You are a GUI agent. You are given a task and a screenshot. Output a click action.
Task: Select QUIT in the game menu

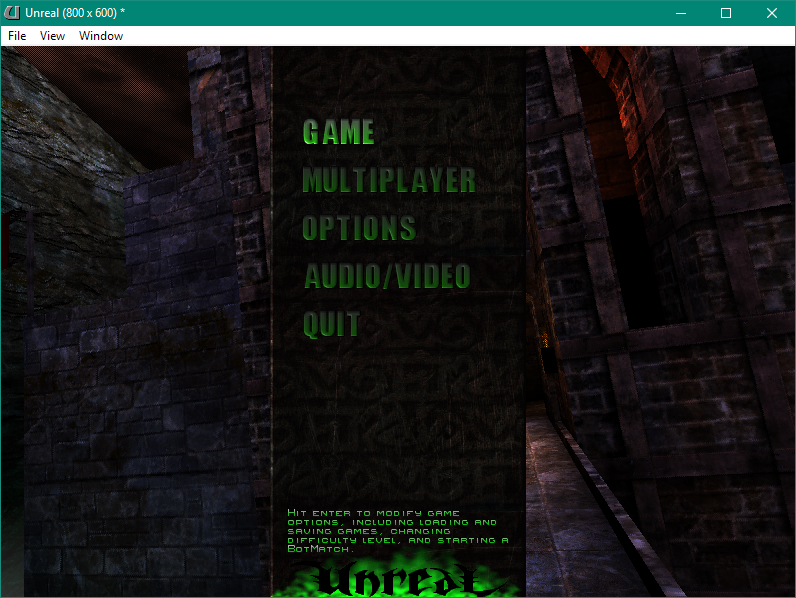tap(331, 324)
